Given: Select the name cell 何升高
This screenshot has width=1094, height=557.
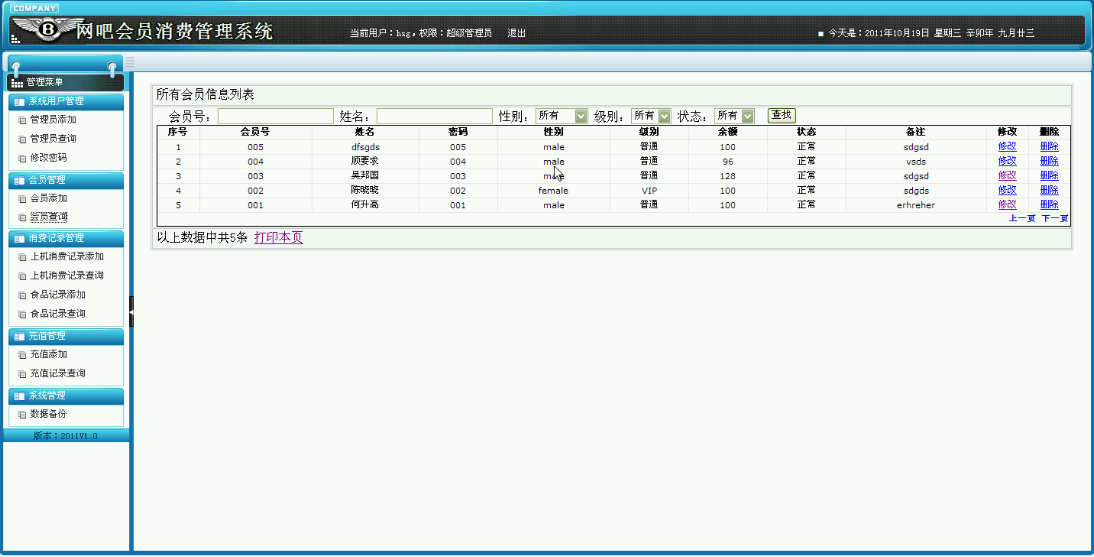Looking at the screenshot, I should [365, 205].
